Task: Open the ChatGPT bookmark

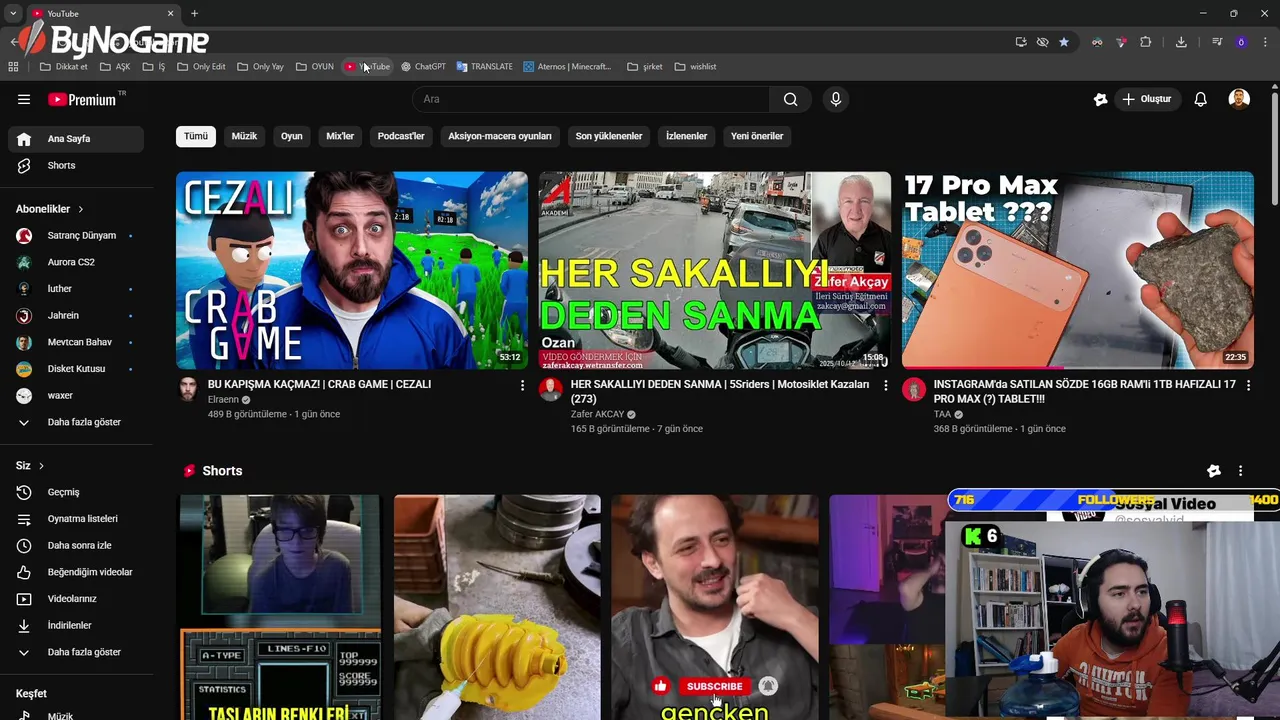Action: tap(424, 67)
